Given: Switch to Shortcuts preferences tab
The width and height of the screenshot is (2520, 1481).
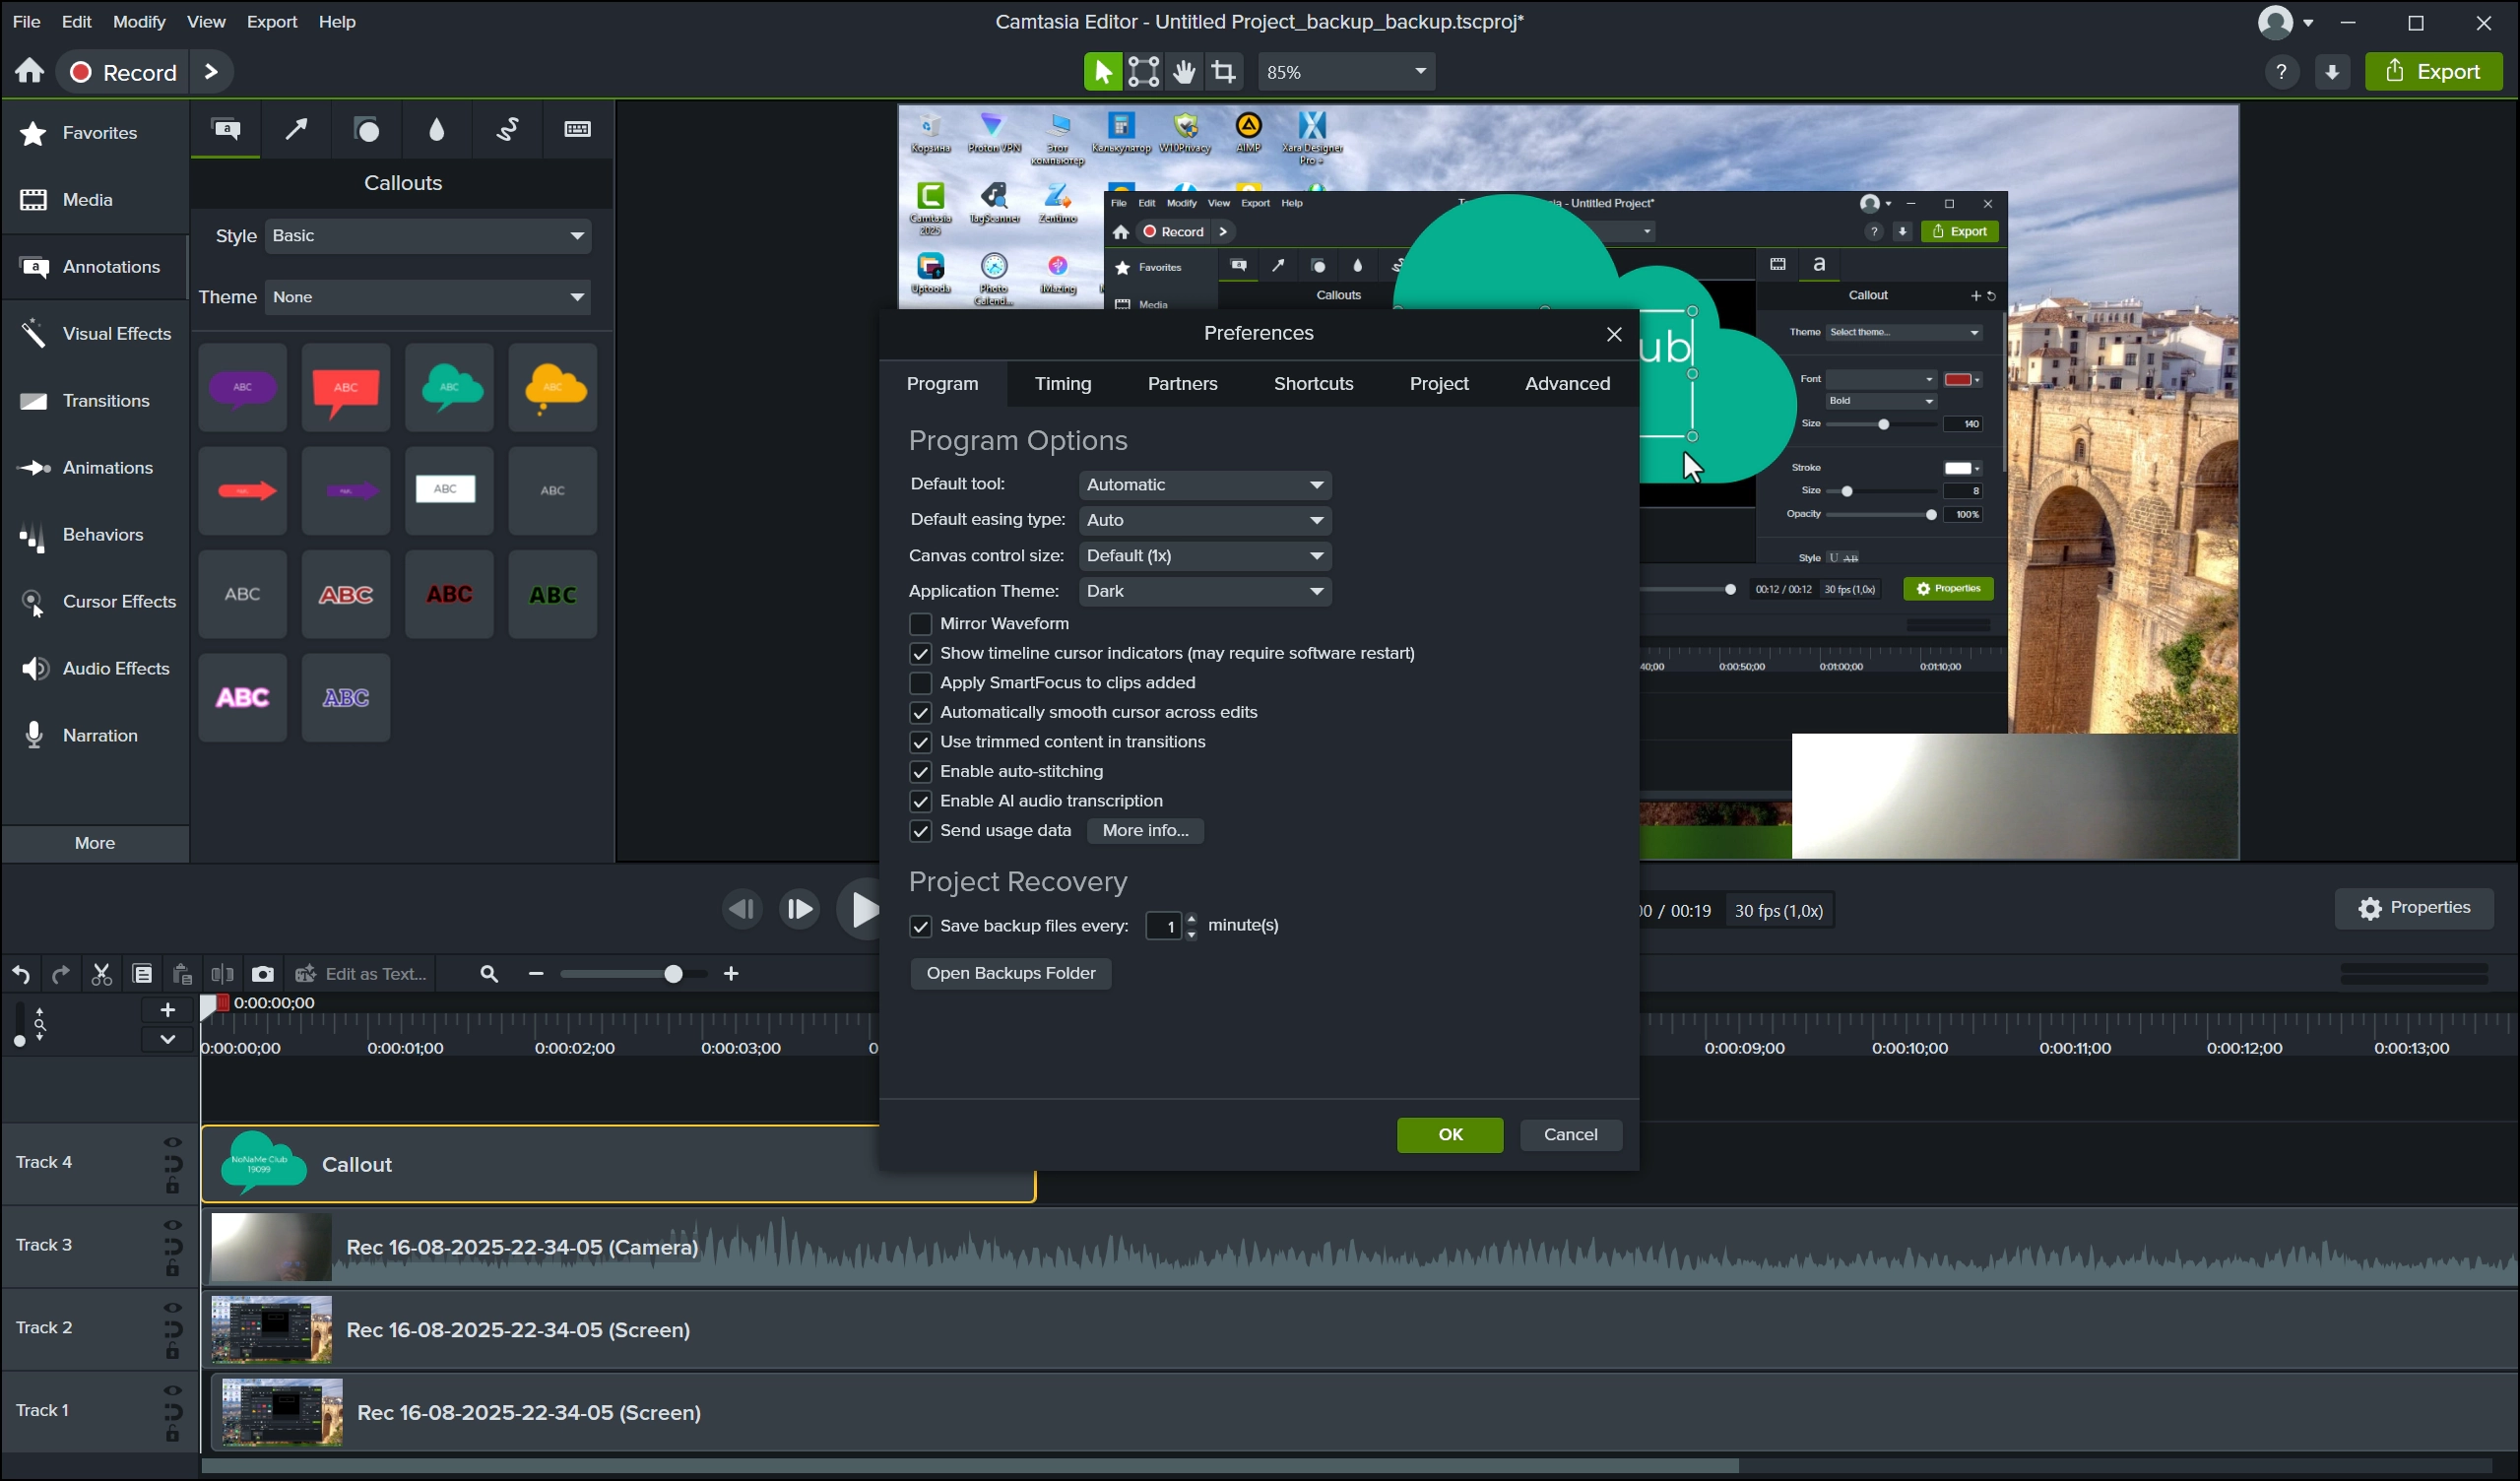Looking at the screenshot, I should click(1313, 384).
